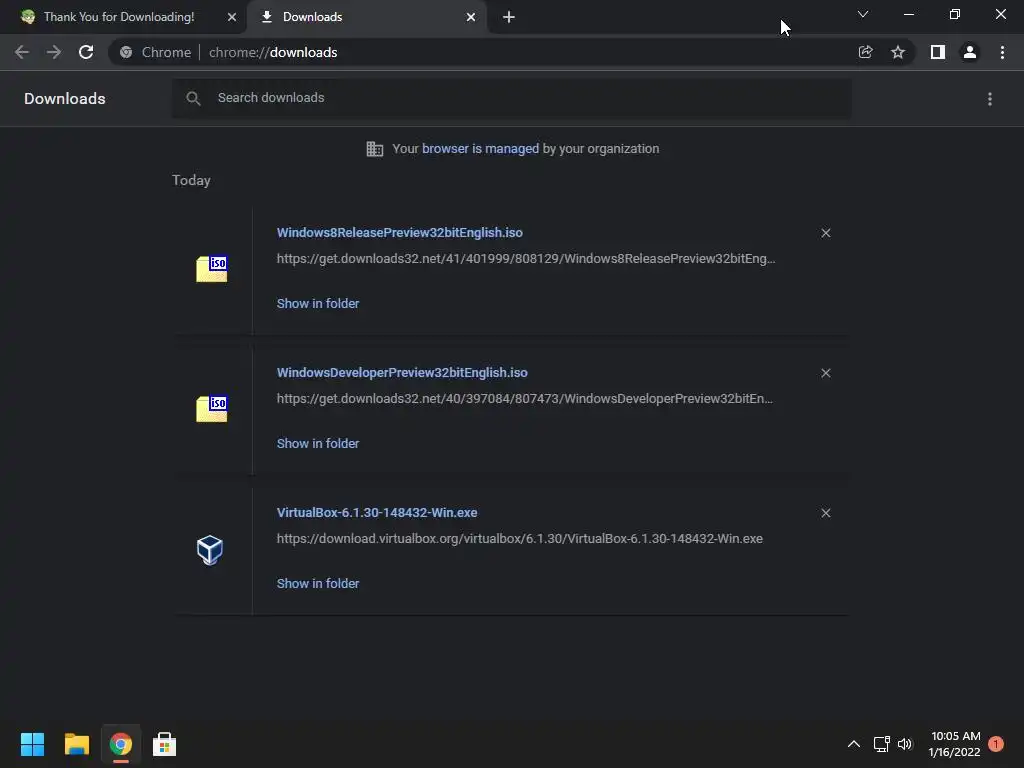This screenshot has width=1024, height=768.
Task: Click the browser is managed link
Action: pyautogui.click(x=481, y=149)
